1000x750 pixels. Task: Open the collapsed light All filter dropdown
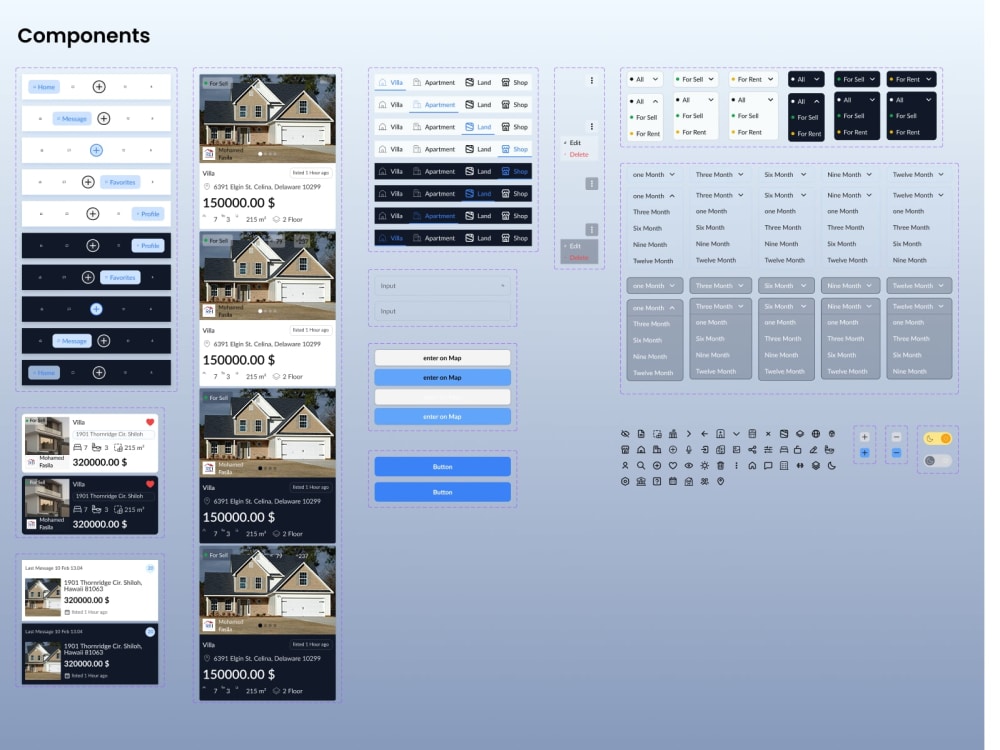pyautogui.click(x=645, y=79)
